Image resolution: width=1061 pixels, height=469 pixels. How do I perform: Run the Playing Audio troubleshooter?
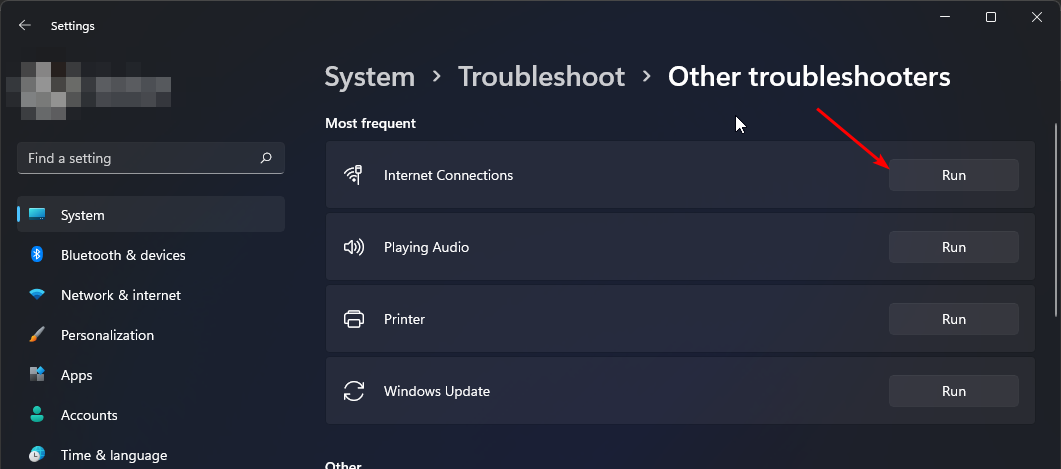click(953, 247)
